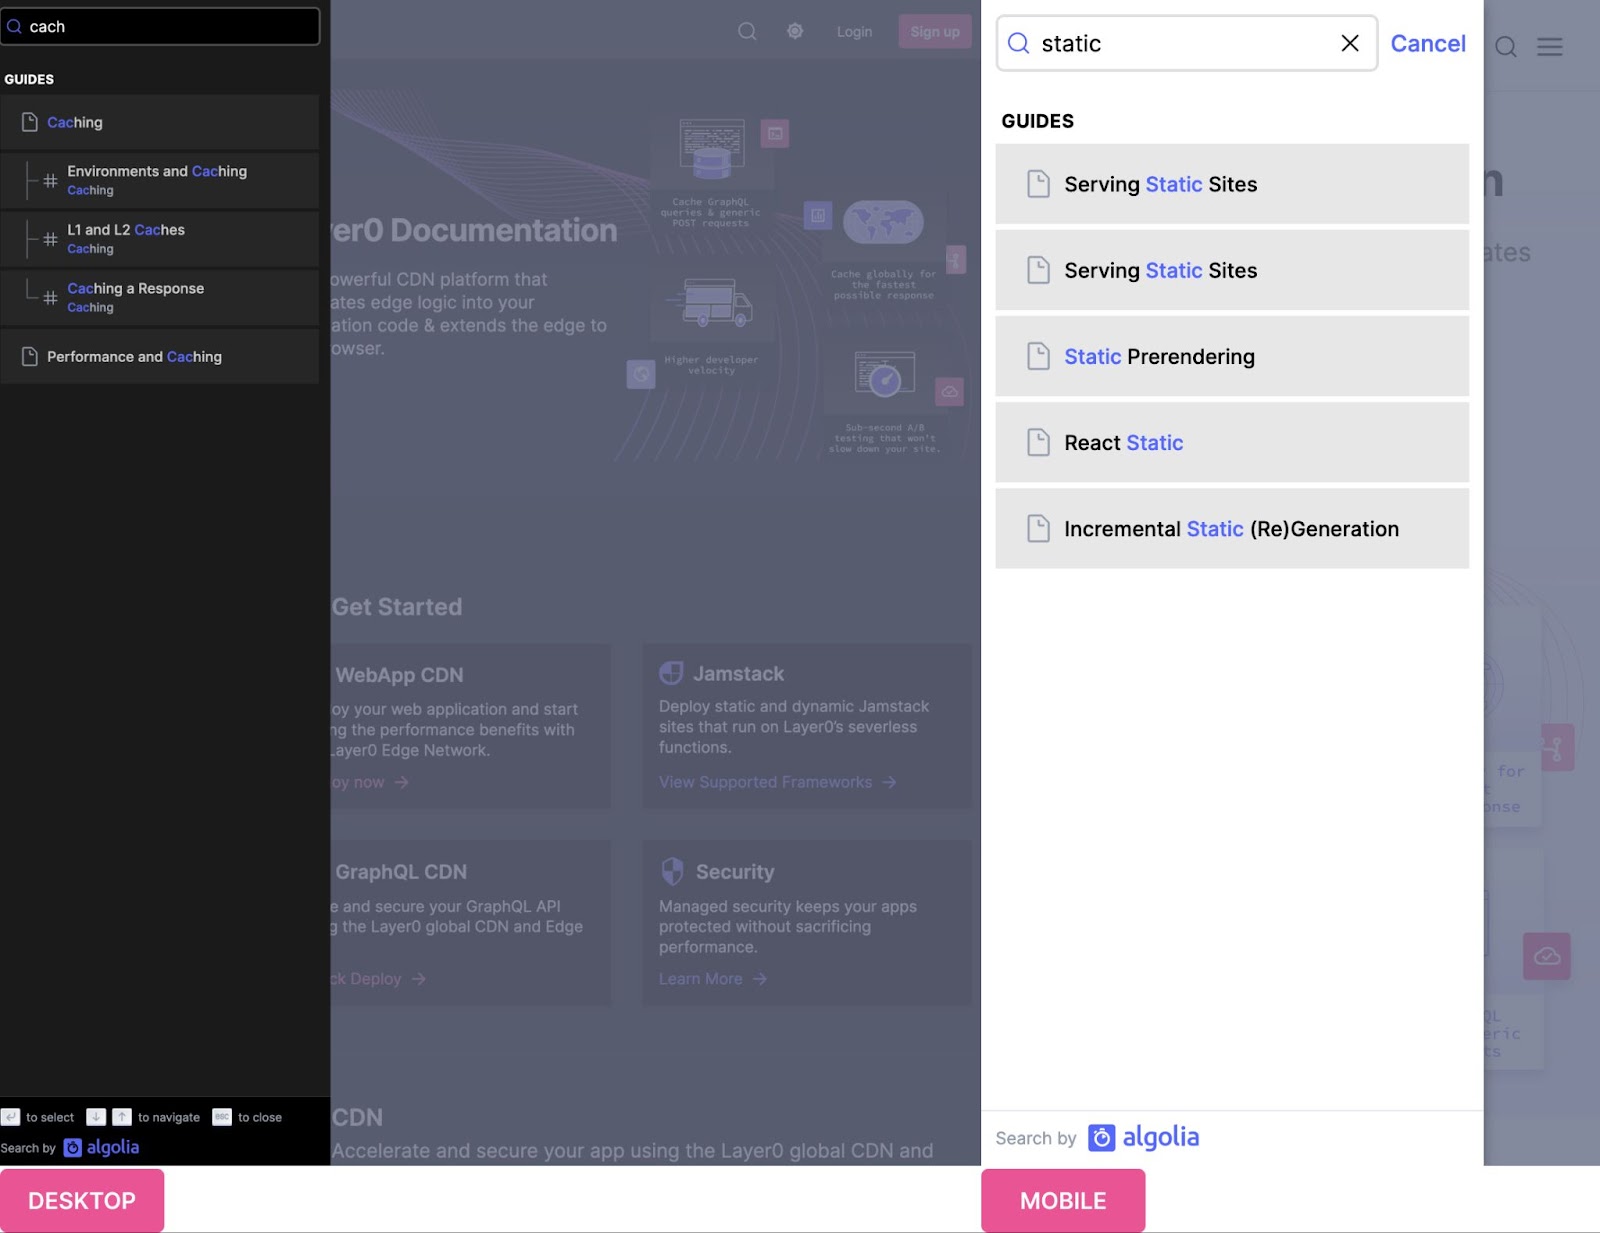
Task: Choose 'Performance and Caching' result
Action: point(160,356)
